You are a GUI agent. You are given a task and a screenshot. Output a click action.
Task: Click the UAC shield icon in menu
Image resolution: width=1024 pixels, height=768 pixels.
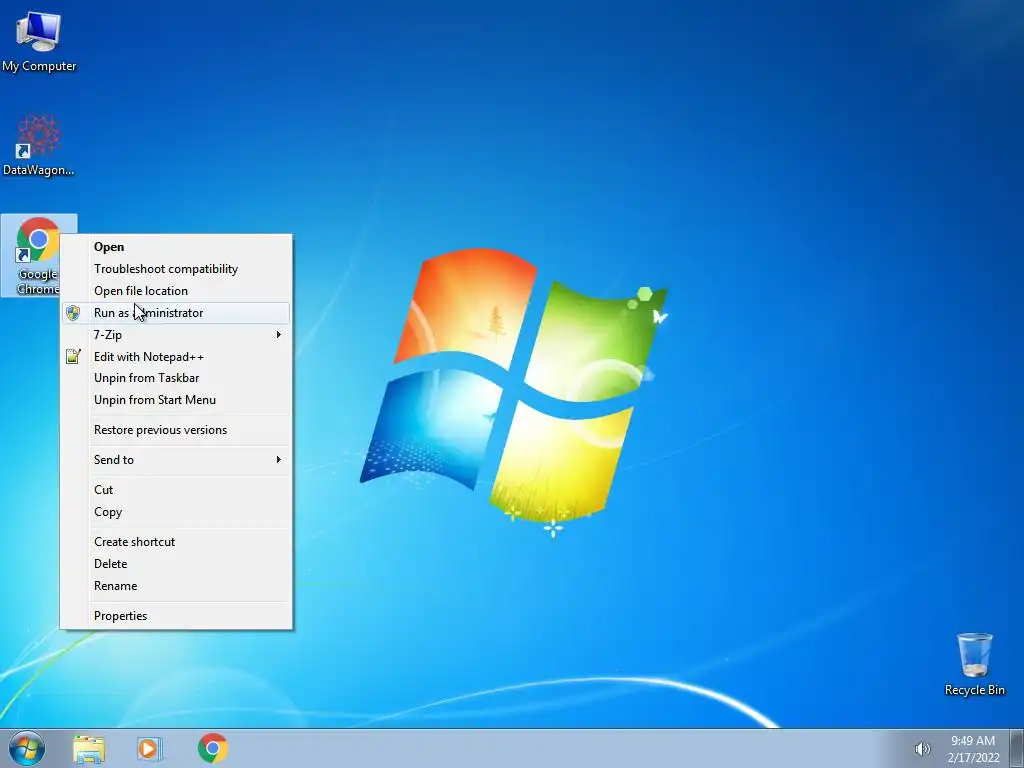[x=73, y=313]
